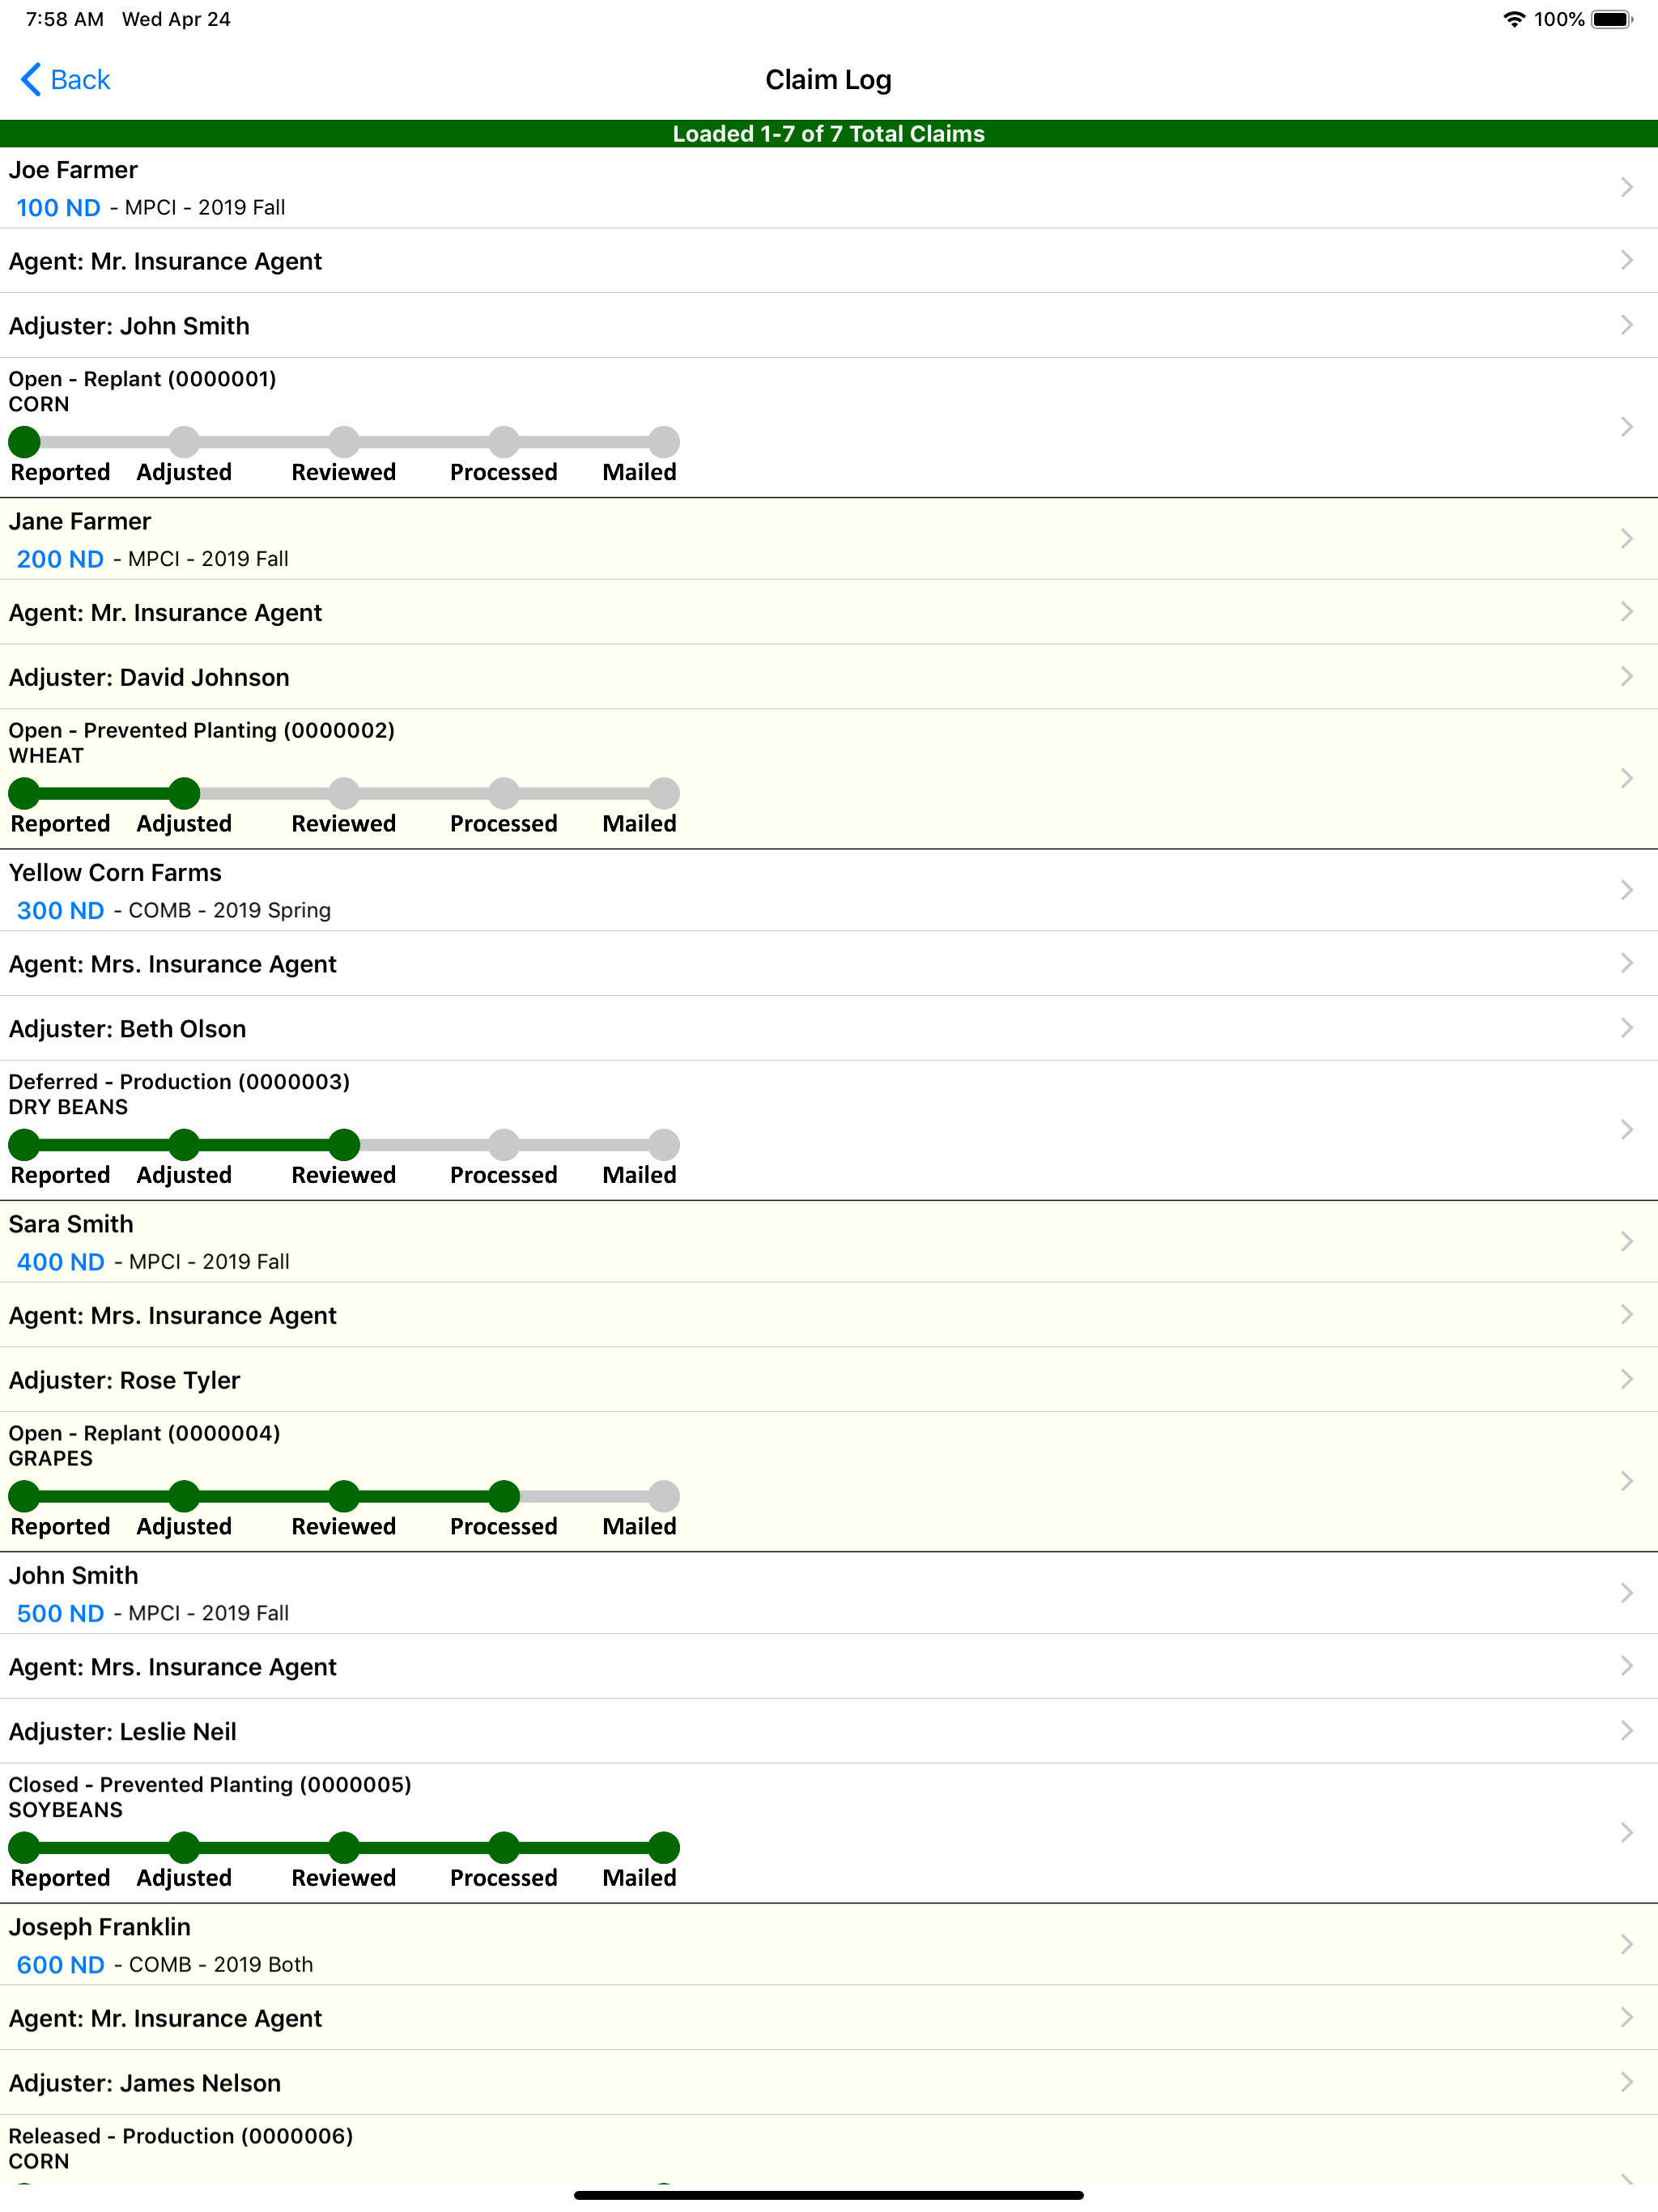1658x2212 pixels.
Task: Tap Agent: Mr. Insurance Agent under Jane Farmer
Action: 829,612
